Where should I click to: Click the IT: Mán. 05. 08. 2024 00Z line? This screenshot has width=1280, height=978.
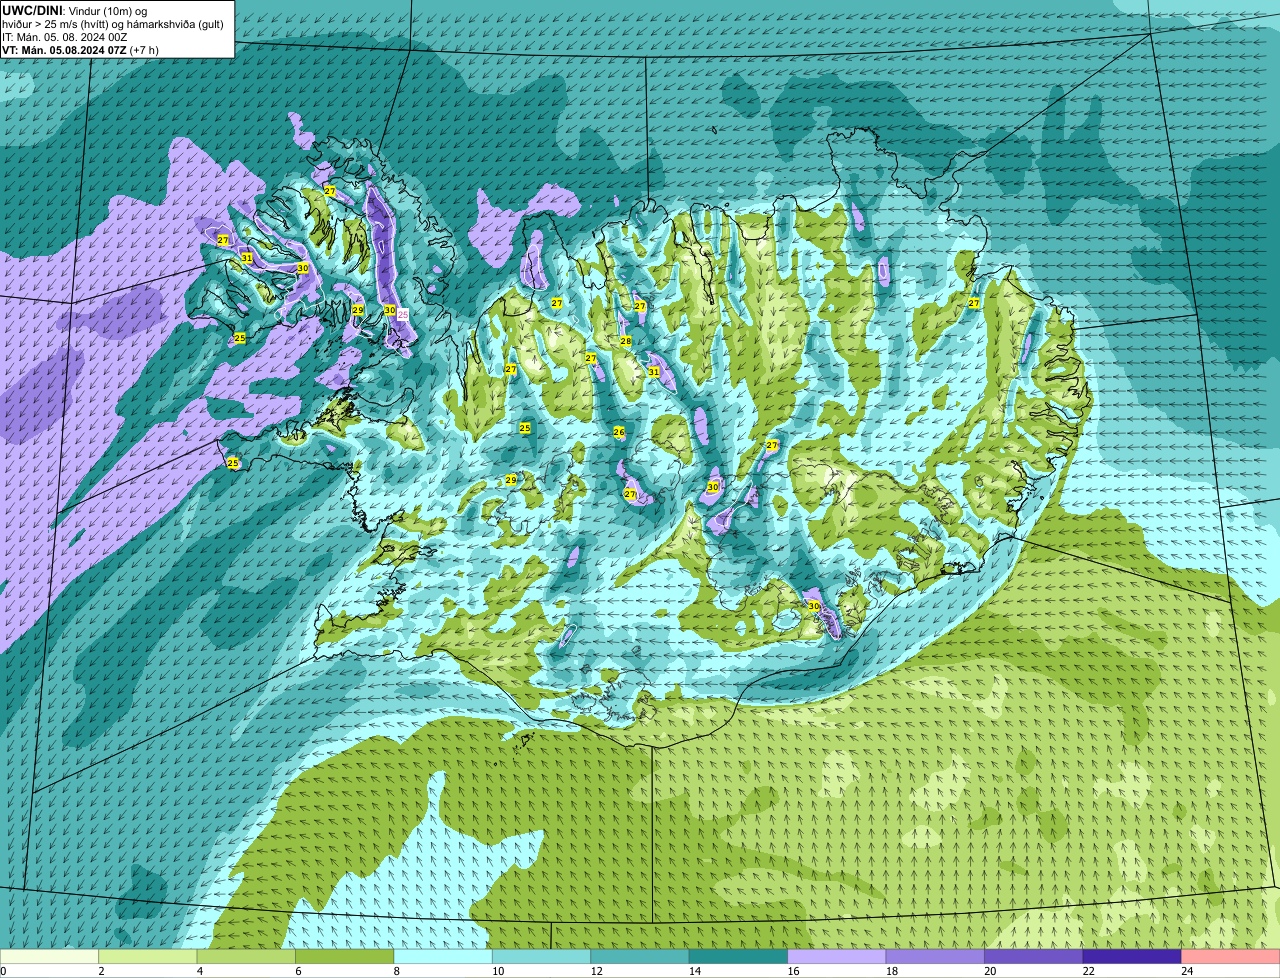pos(65,37)
